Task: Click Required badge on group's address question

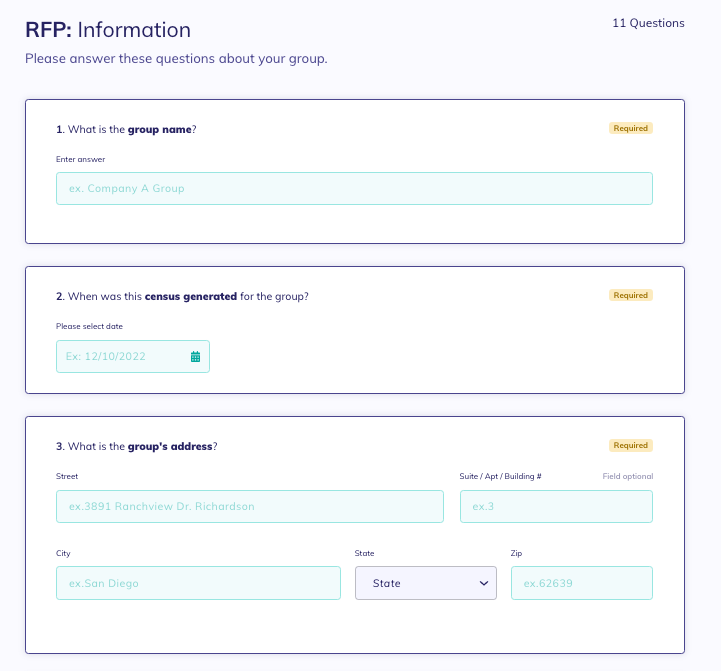Action: tap(631, 445)
